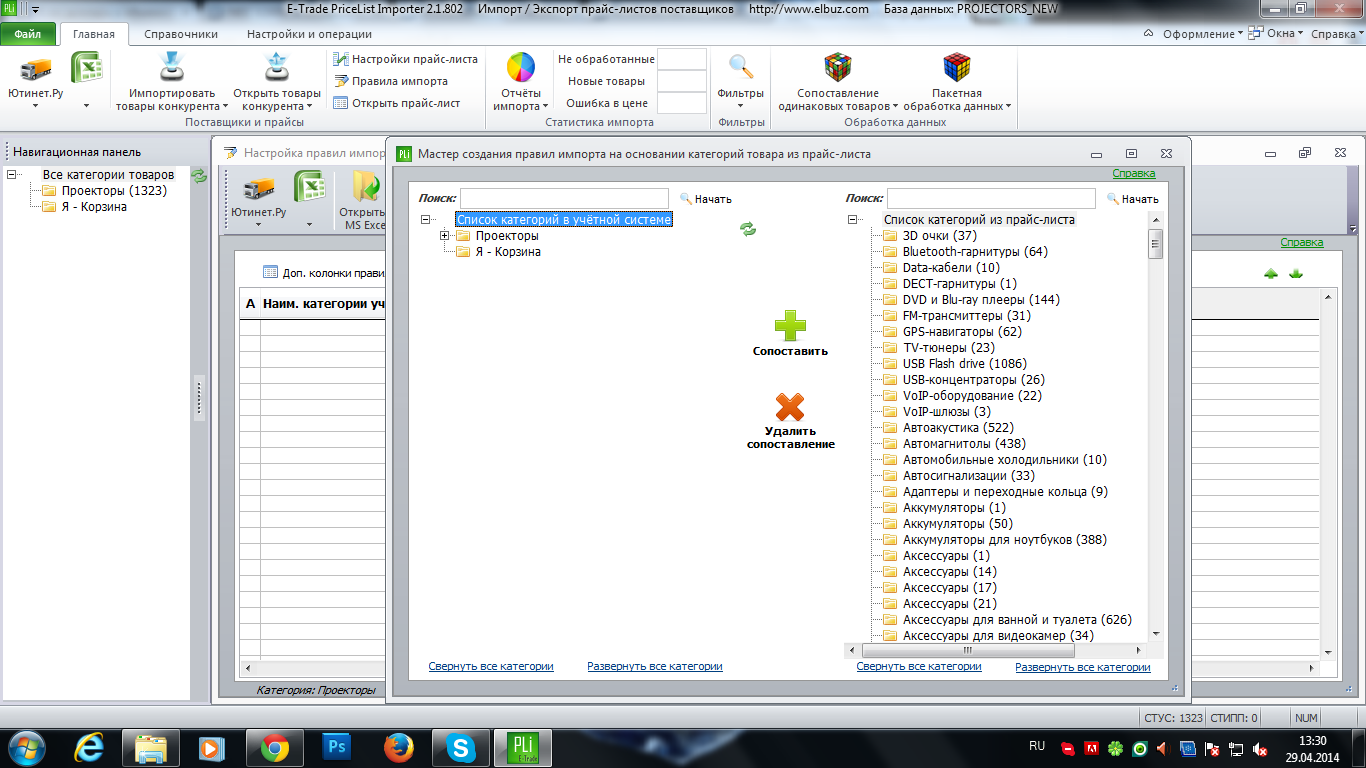
Task: Open Справка link in the wizard
Action: click(x=1134, y=174)
